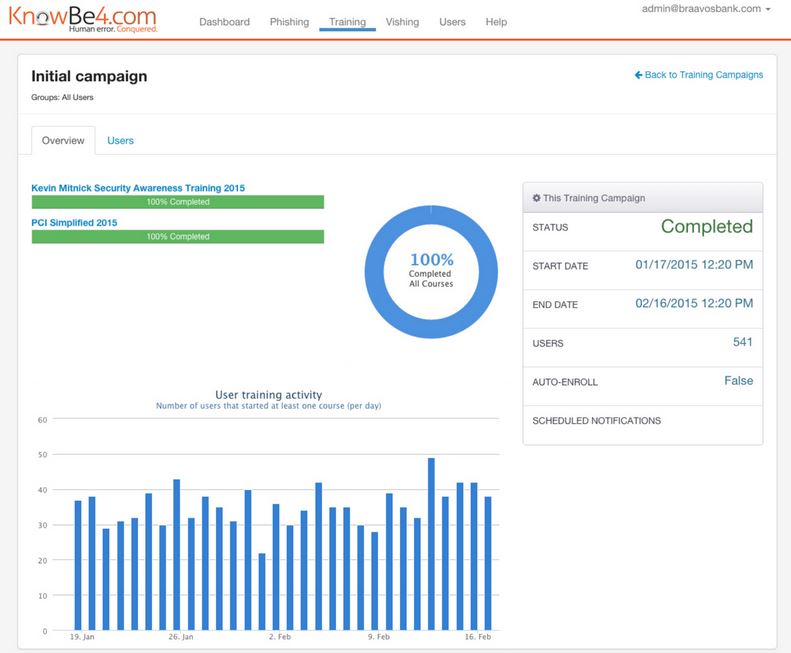Screen dimensions: 791x653
Task: Click the Initial campaign heading
Action: click(x=89, y=76)
